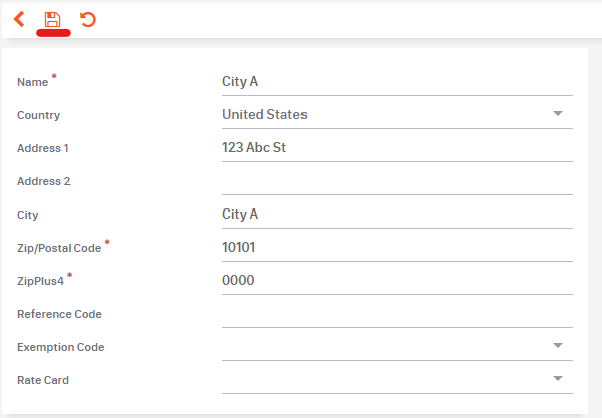Click the United States value in Country

point(265,114)
